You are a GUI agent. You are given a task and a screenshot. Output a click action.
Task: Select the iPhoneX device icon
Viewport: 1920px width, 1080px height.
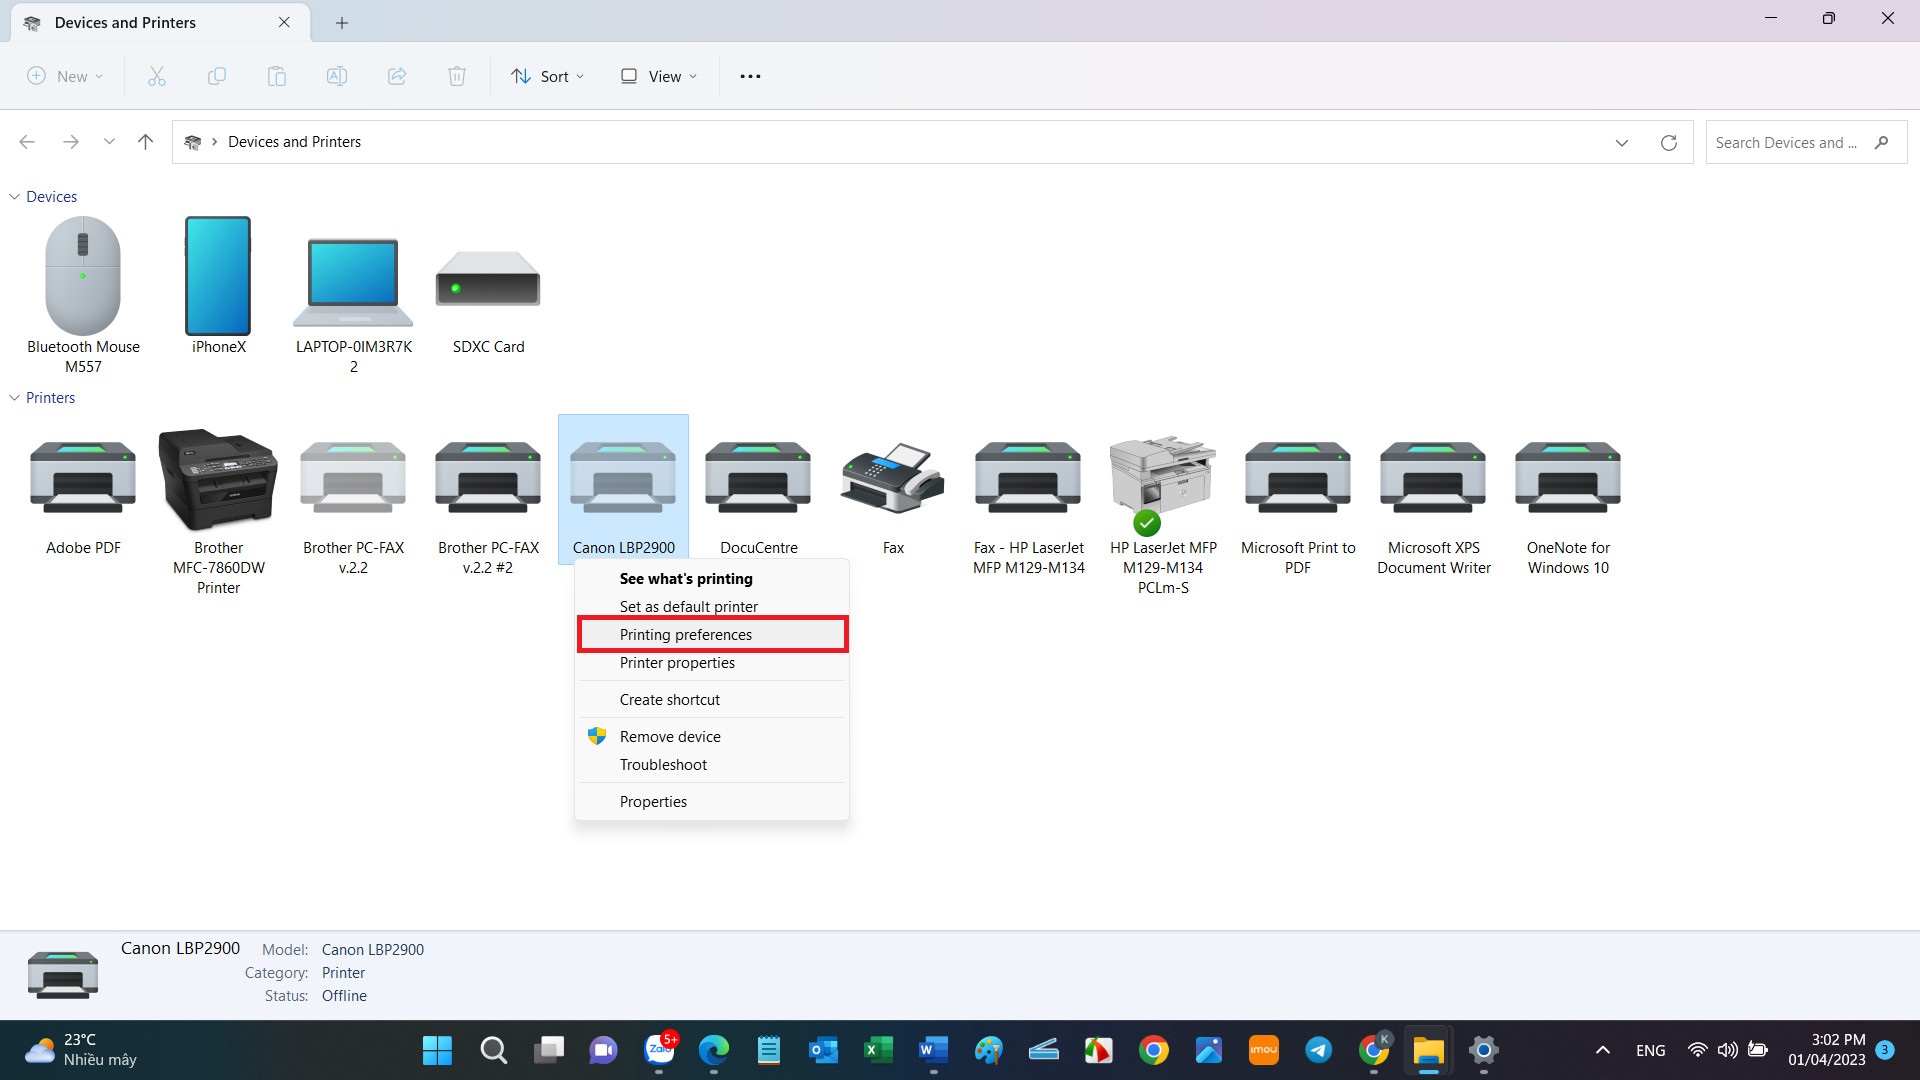coord(218,277)
